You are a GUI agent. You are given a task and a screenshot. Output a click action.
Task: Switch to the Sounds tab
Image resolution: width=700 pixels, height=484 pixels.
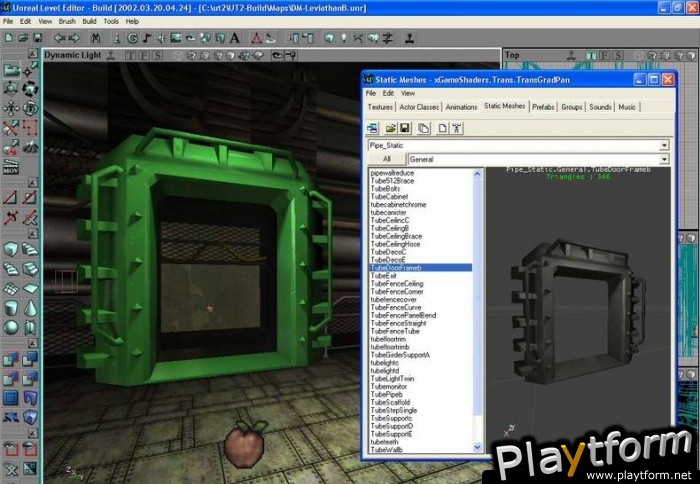click(600, 107)
